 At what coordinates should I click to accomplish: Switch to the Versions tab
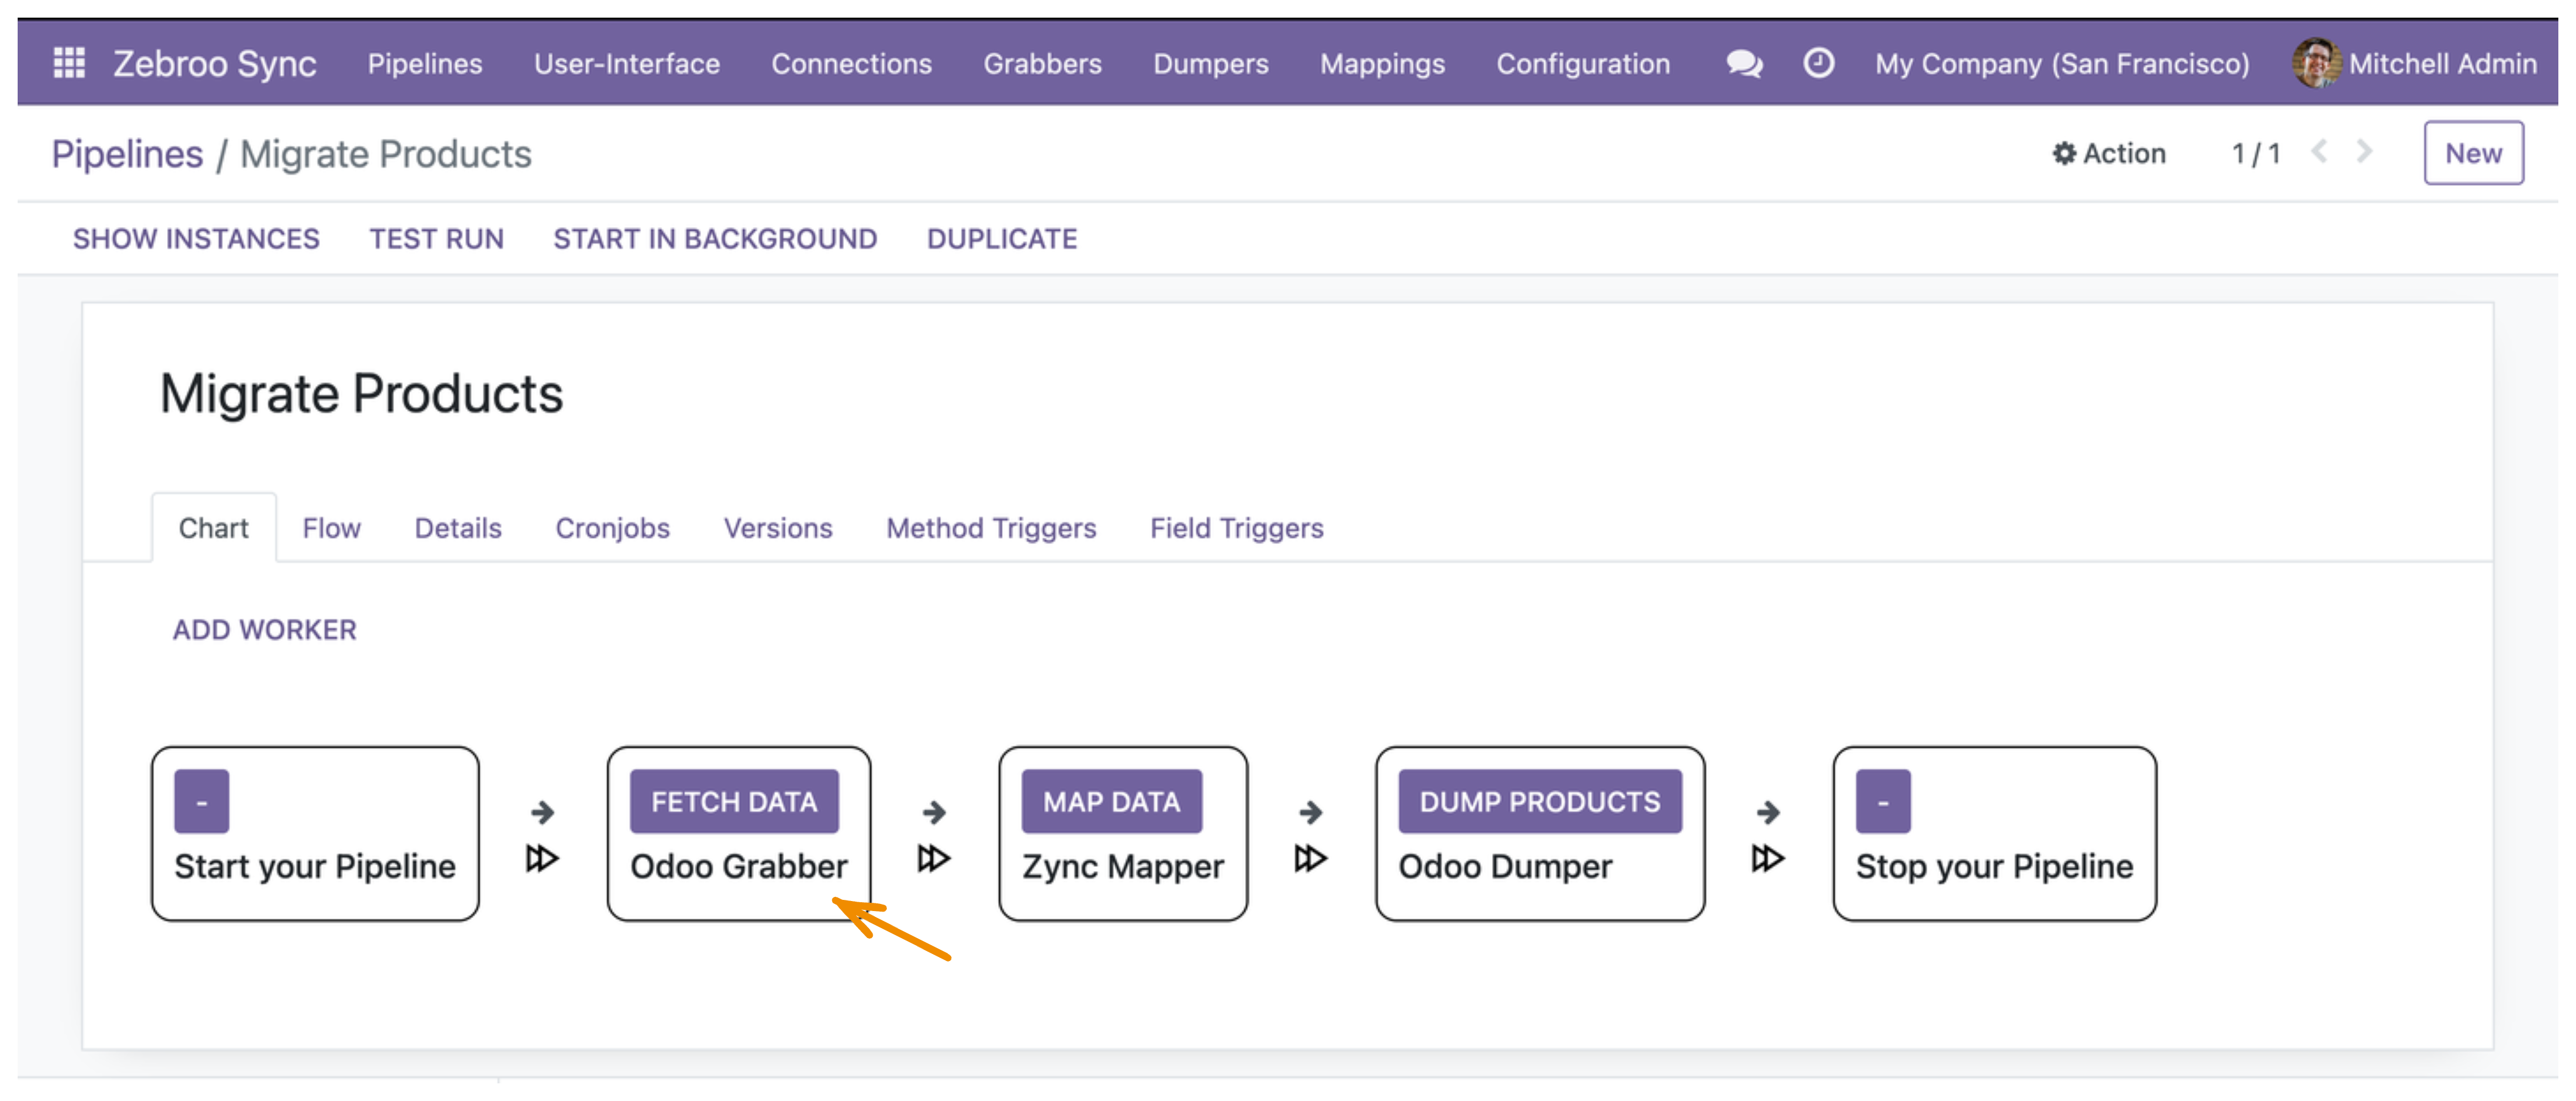pyautogui.click(x=778, y=527)
